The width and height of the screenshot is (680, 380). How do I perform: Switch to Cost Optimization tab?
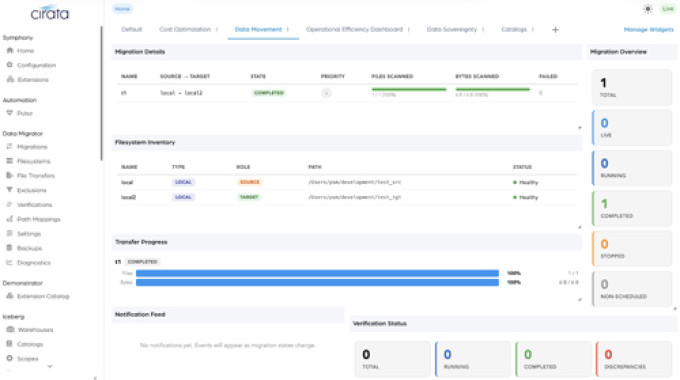(185, 29)
